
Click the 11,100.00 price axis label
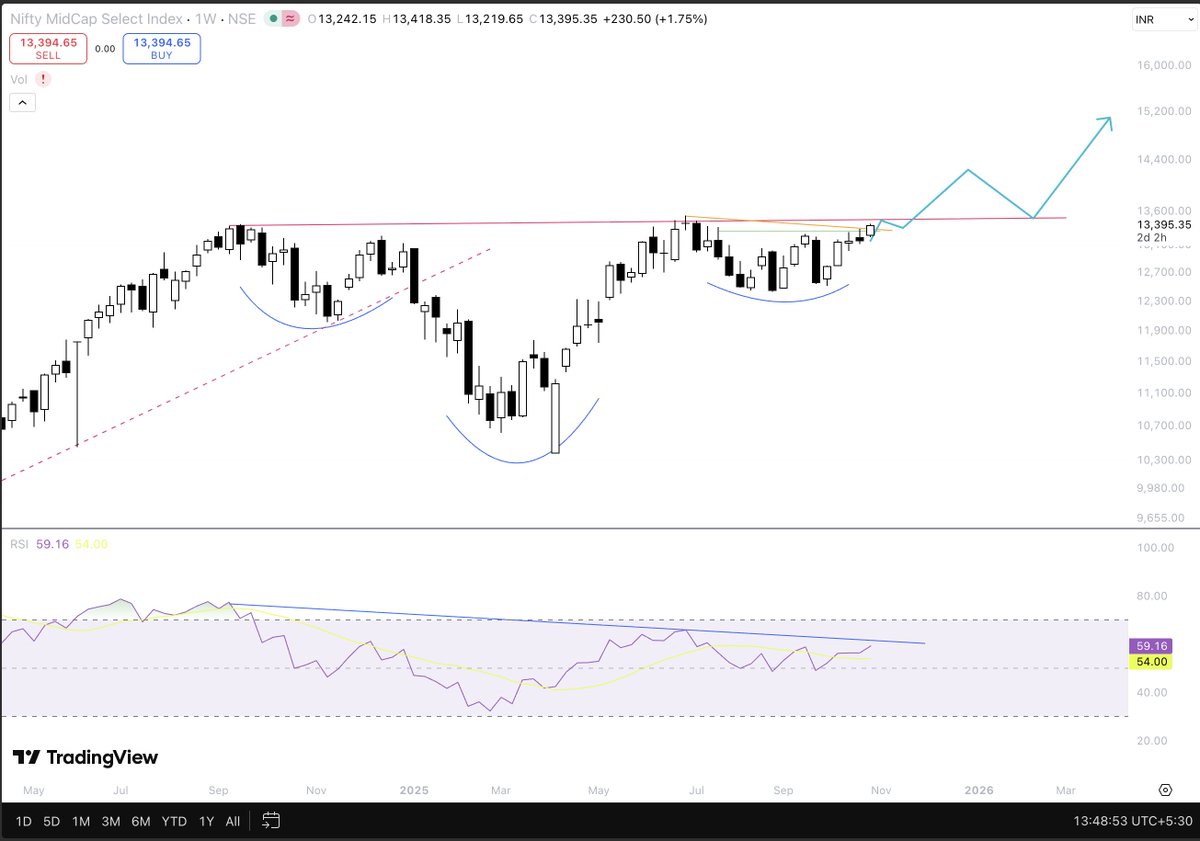(1165, 394)
